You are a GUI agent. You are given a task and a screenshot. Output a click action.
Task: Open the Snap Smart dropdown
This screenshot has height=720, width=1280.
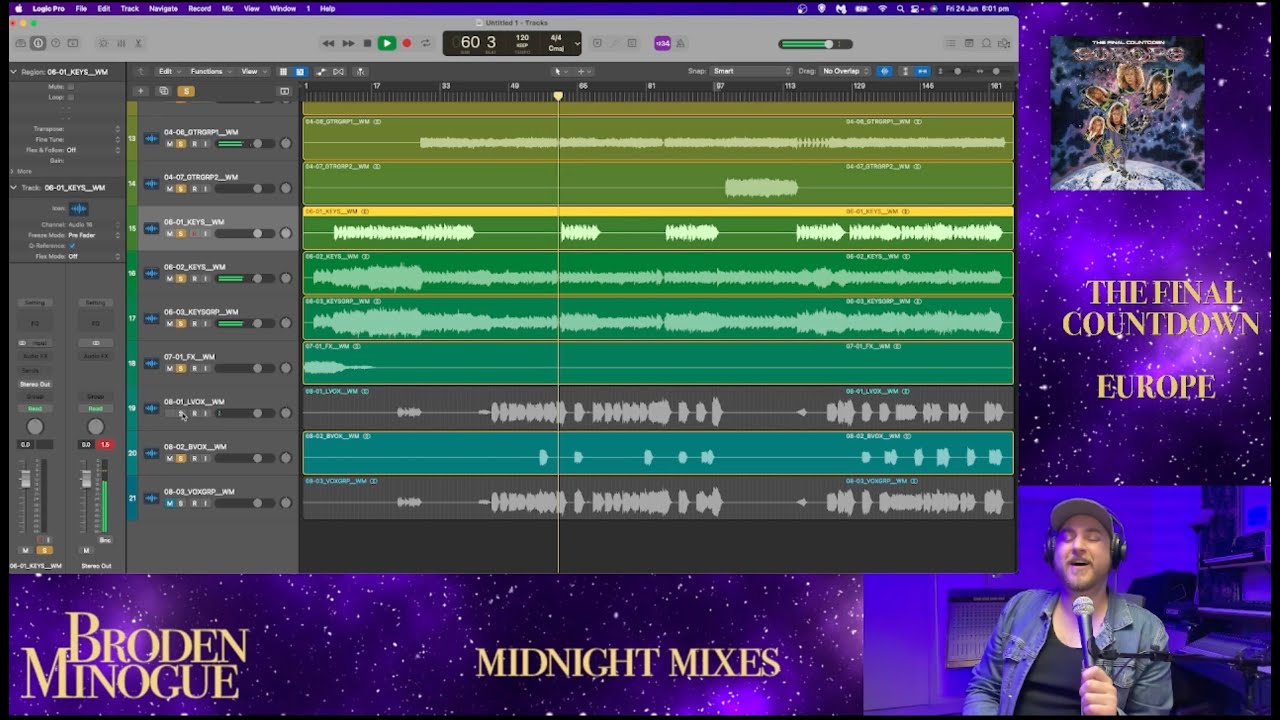[752, 71]
